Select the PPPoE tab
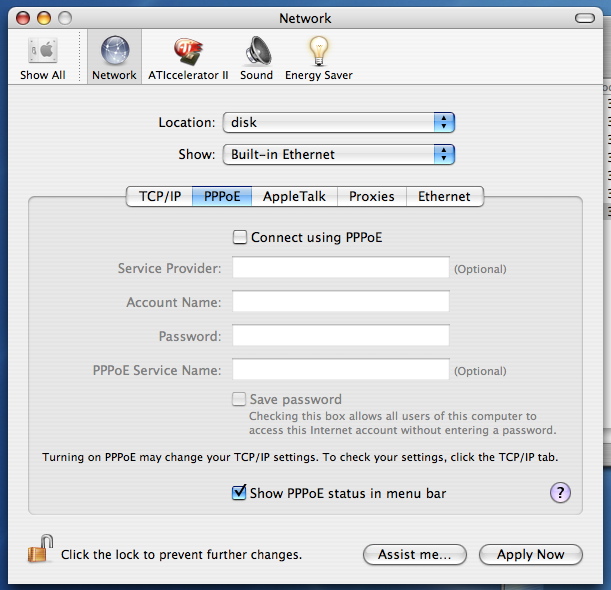This screenshot has width=611, height=590. (222, 196)
